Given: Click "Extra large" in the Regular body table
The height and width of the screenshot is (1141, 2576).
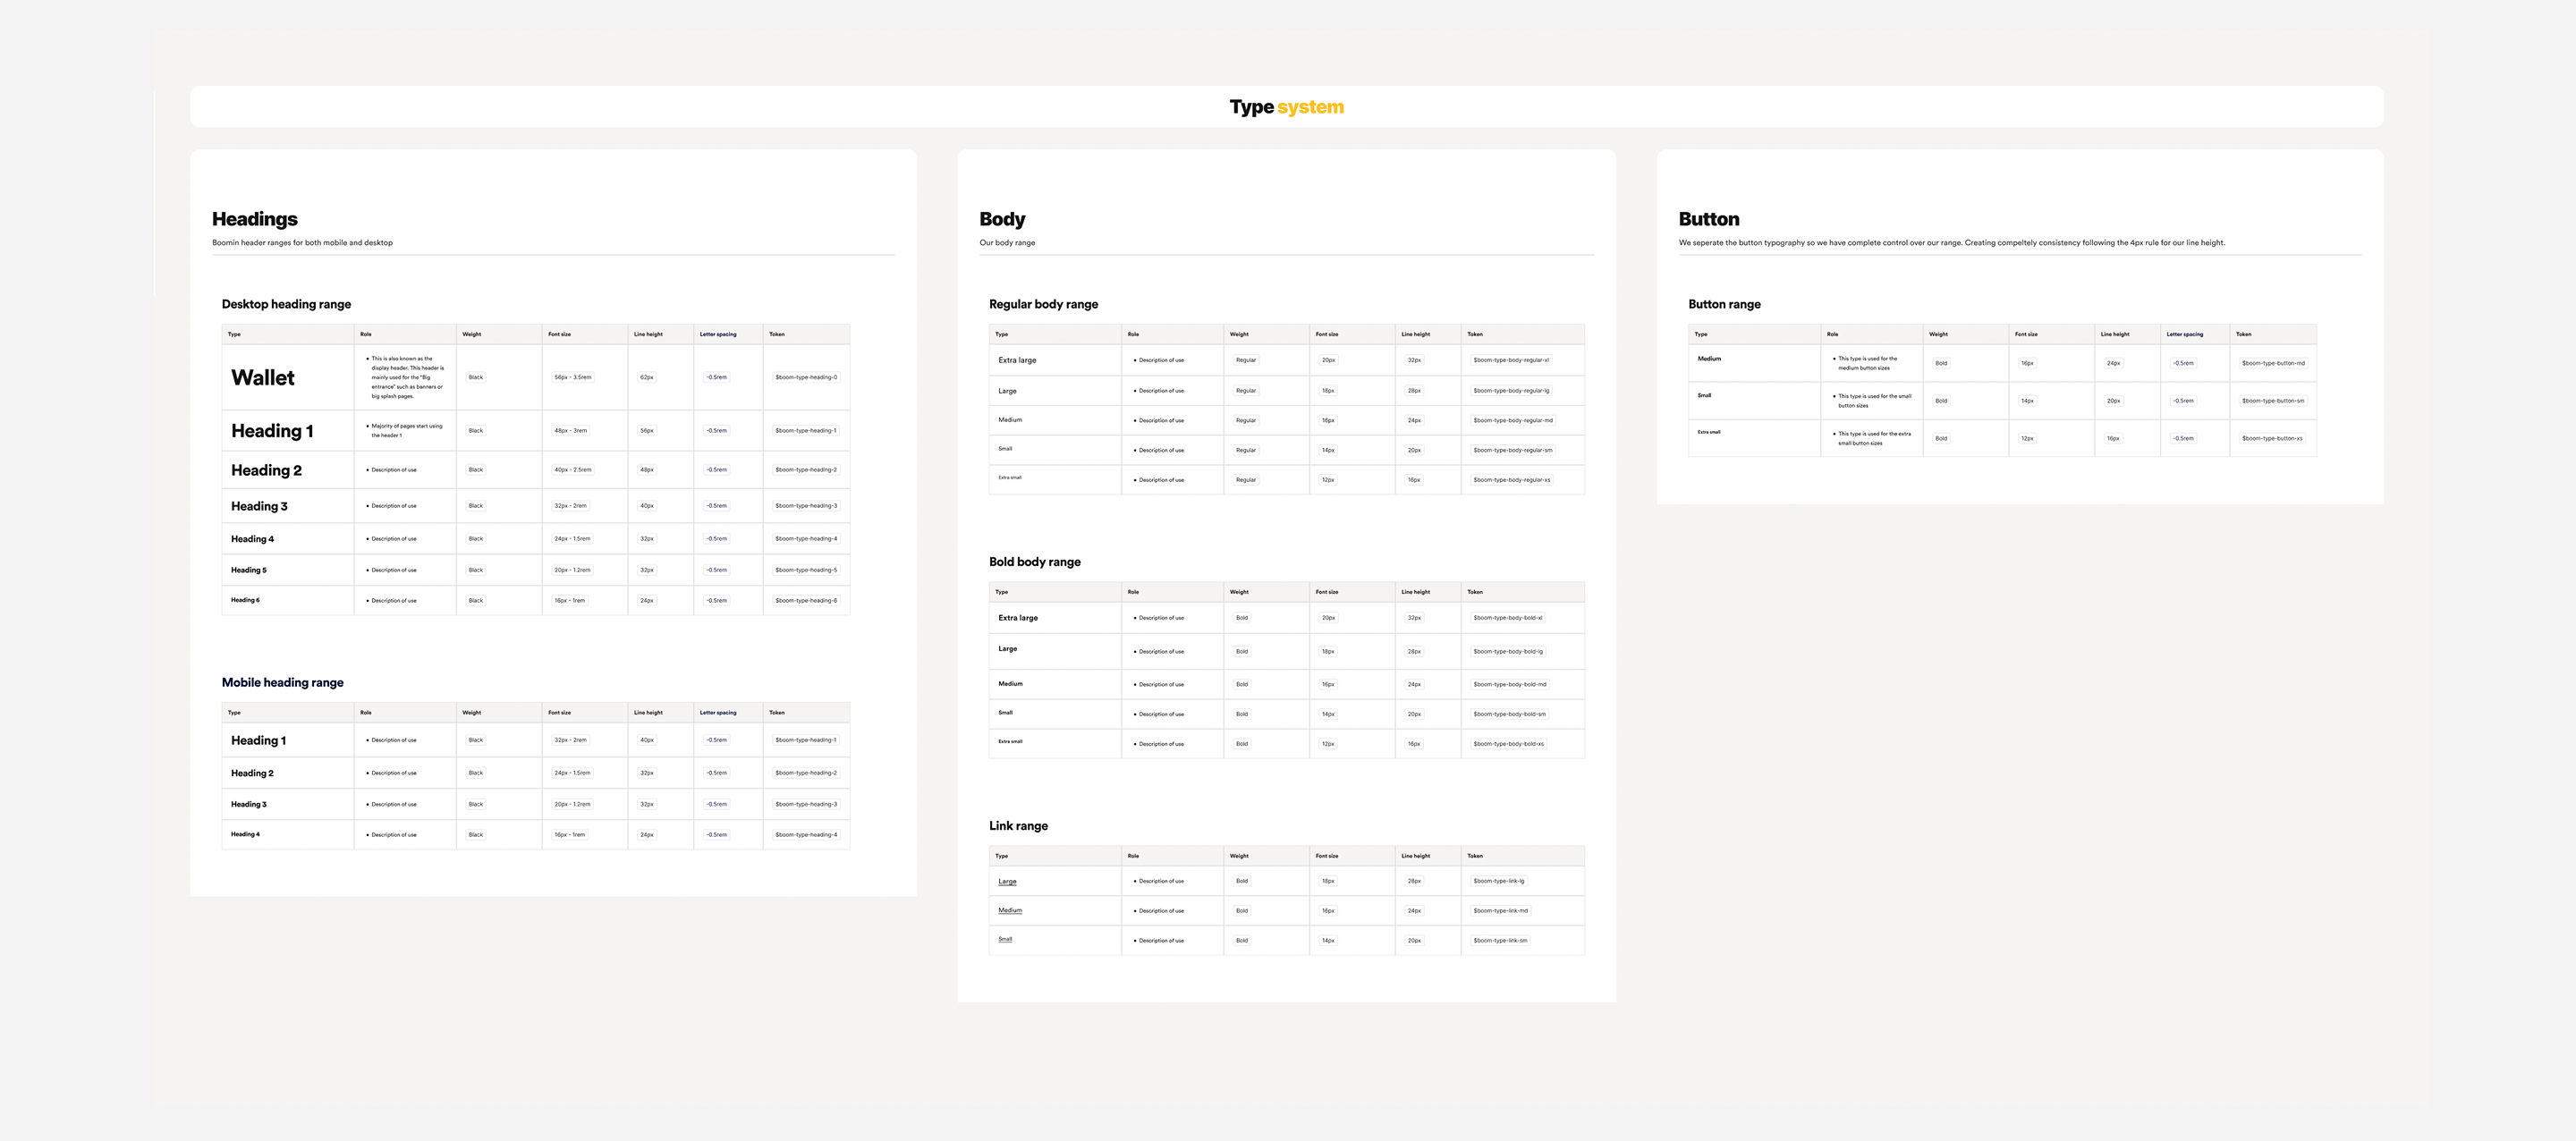Looking at the screenshot, I should 1017,360.
